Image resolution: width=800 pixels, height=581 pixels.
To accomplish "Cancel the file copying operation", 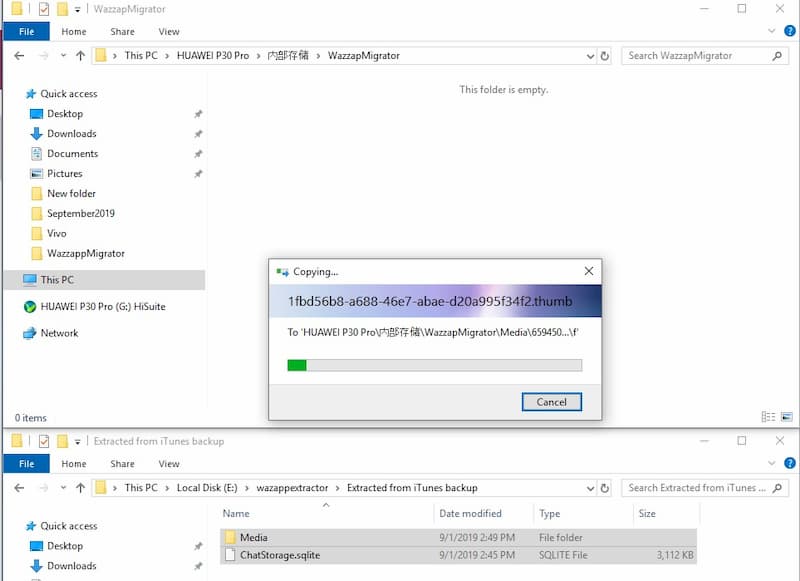I will tap(552, 401).
